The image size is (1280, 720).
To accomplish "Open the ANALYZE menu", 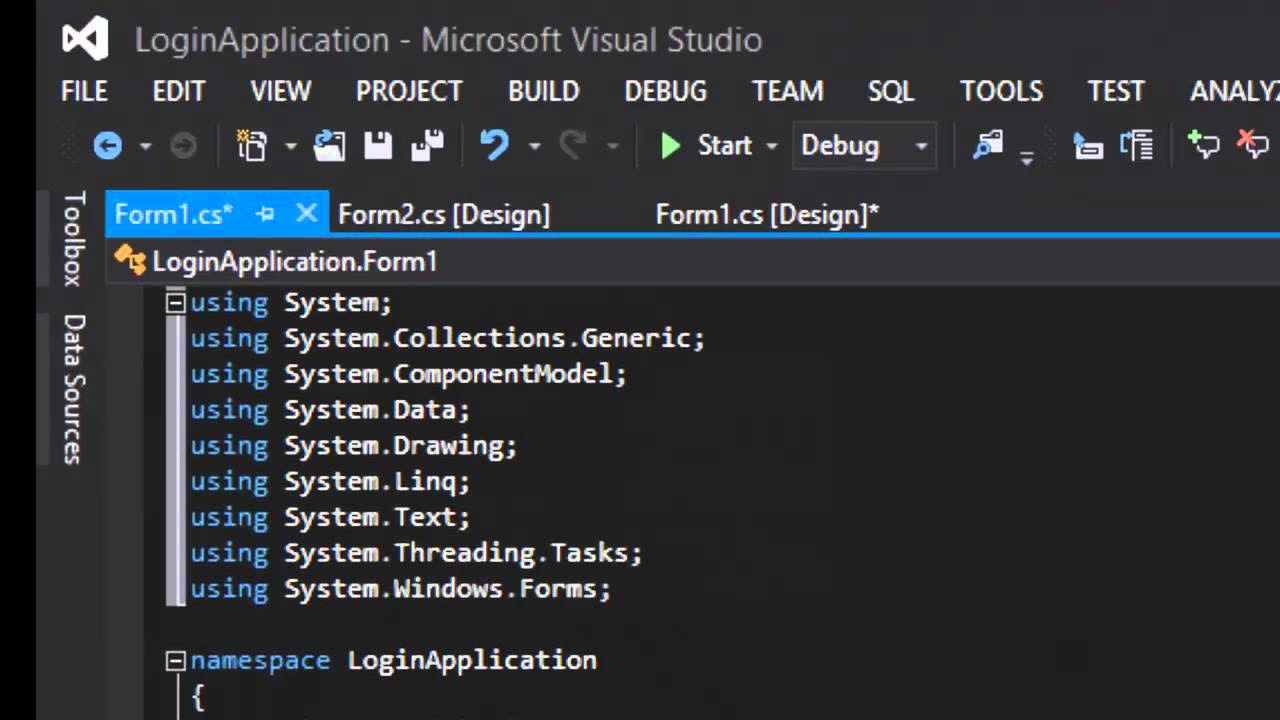I will (x=1235, y=91).
